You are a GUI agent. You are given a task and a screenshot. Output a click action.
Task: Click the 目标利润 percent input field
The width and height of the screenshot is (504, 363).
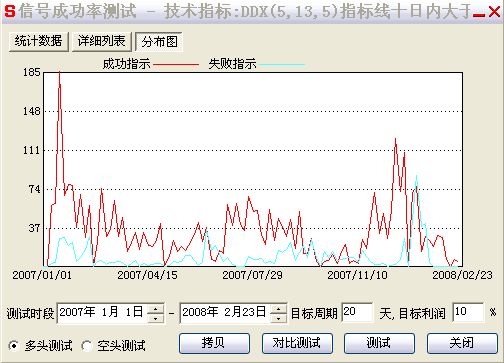click(x=468, y=312)
